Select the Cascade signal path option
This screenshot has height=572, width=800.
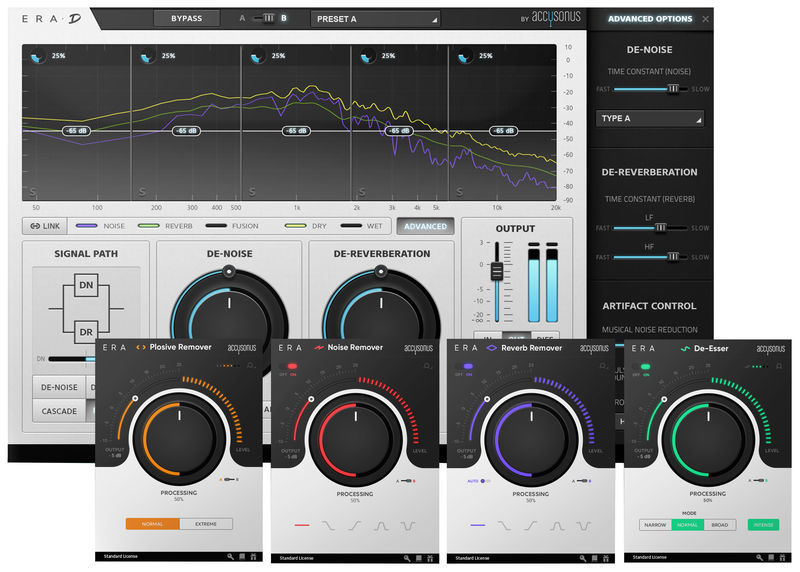(59, 411)
